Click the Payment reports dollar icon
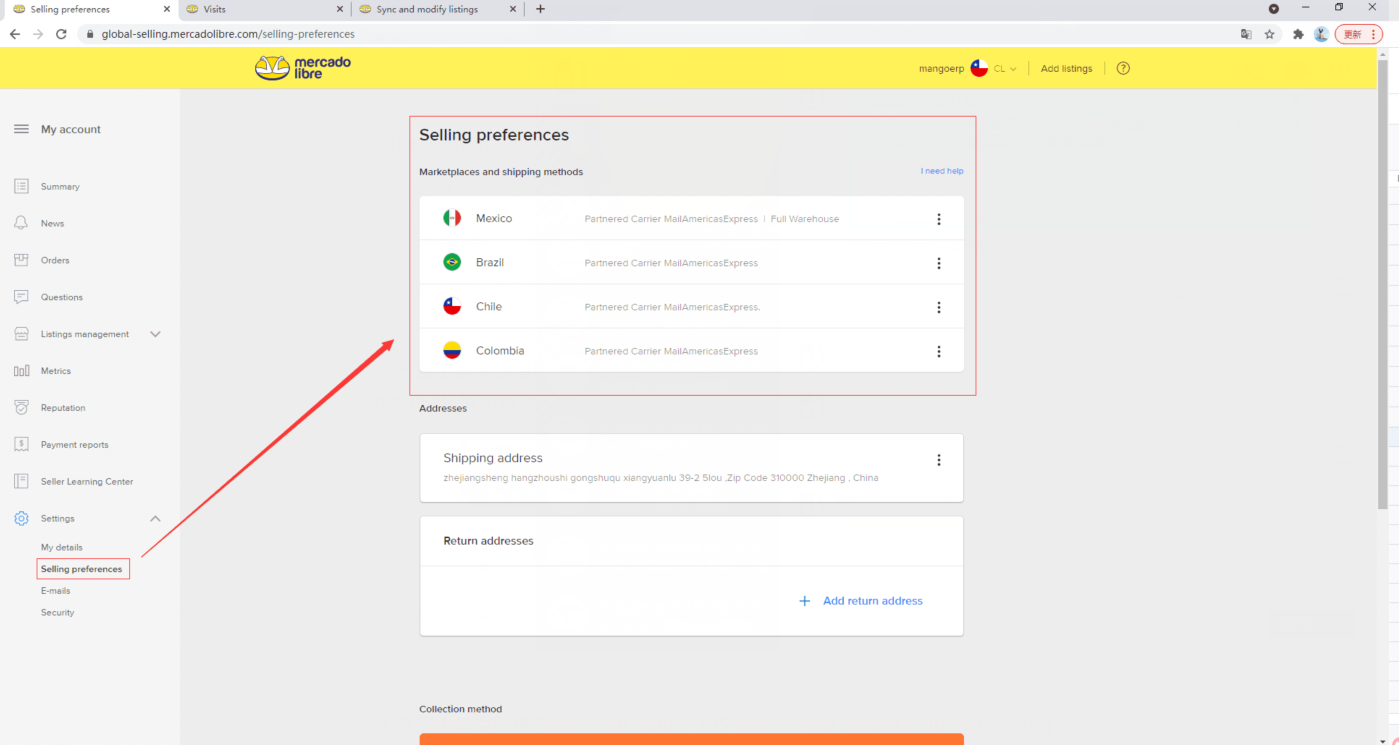Image resolution: width=1399 pixels, height=745 pixels. click(x=21, y=445)
